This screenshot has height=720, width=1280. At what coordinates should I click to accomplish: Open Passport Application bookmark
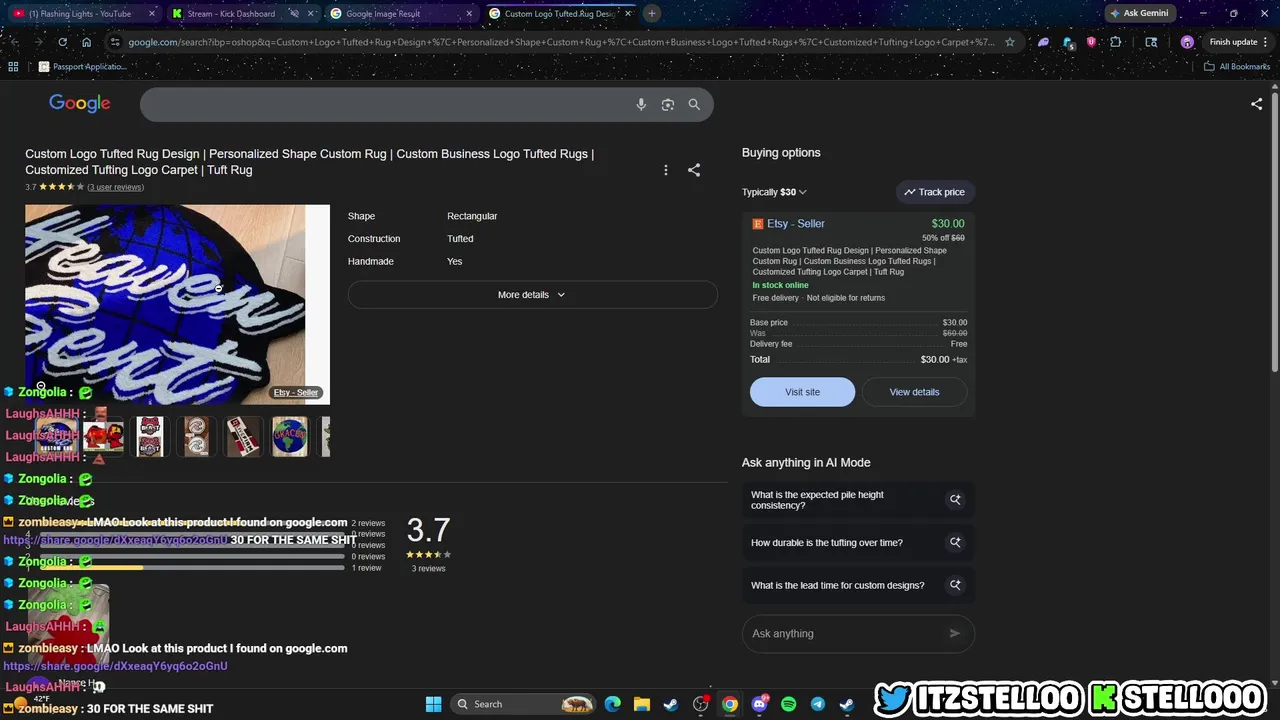[x=83, y=66]
